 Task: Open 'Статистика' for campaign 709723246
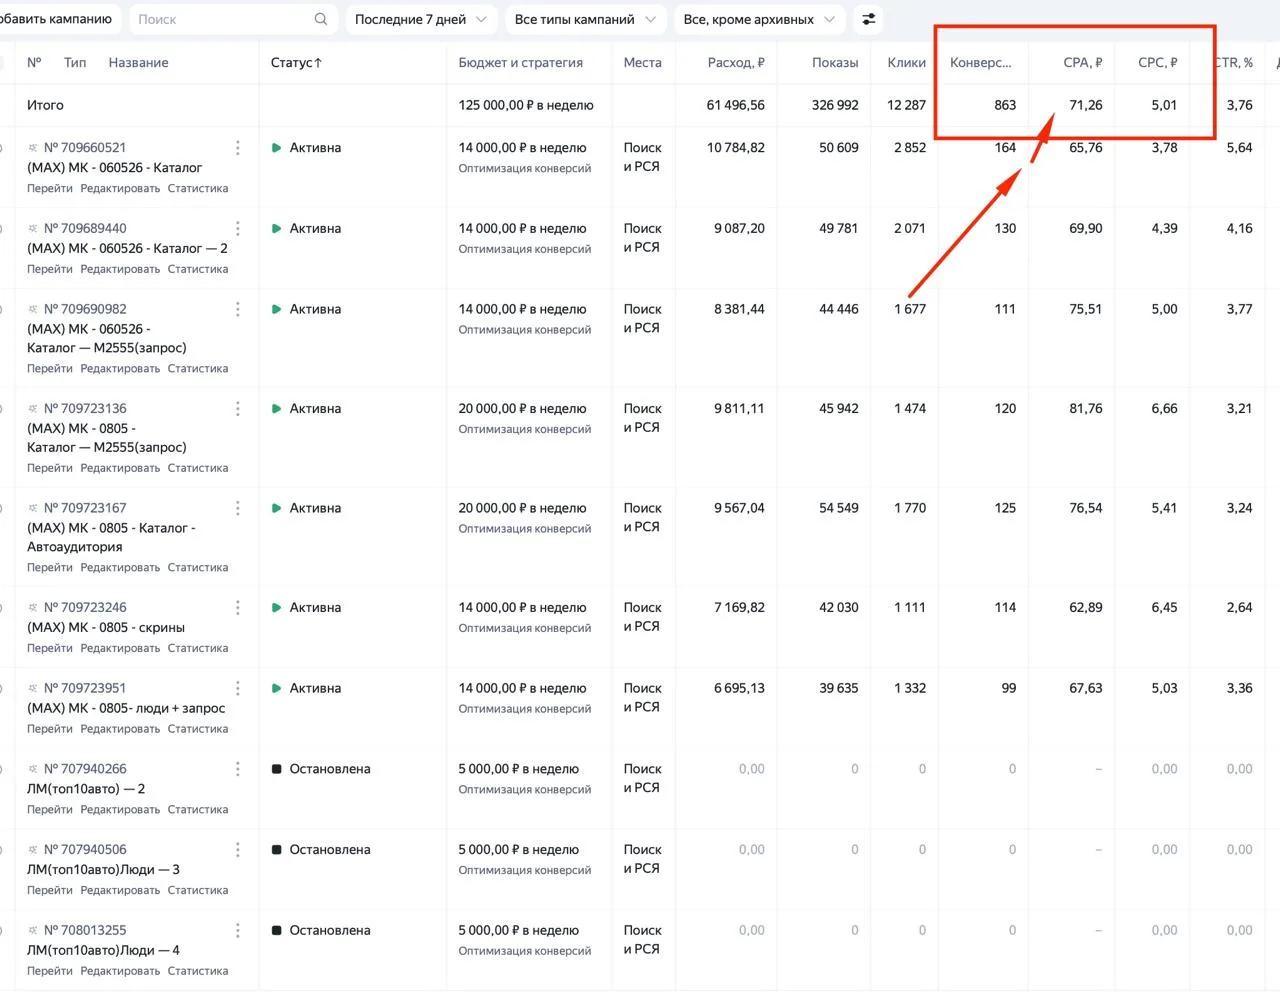pos(198,649)
